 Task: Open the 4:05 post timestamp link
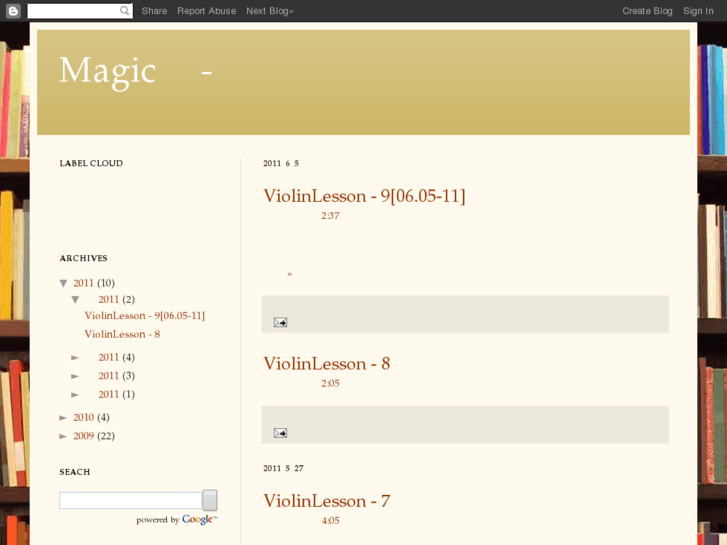(x=331, y=520)
